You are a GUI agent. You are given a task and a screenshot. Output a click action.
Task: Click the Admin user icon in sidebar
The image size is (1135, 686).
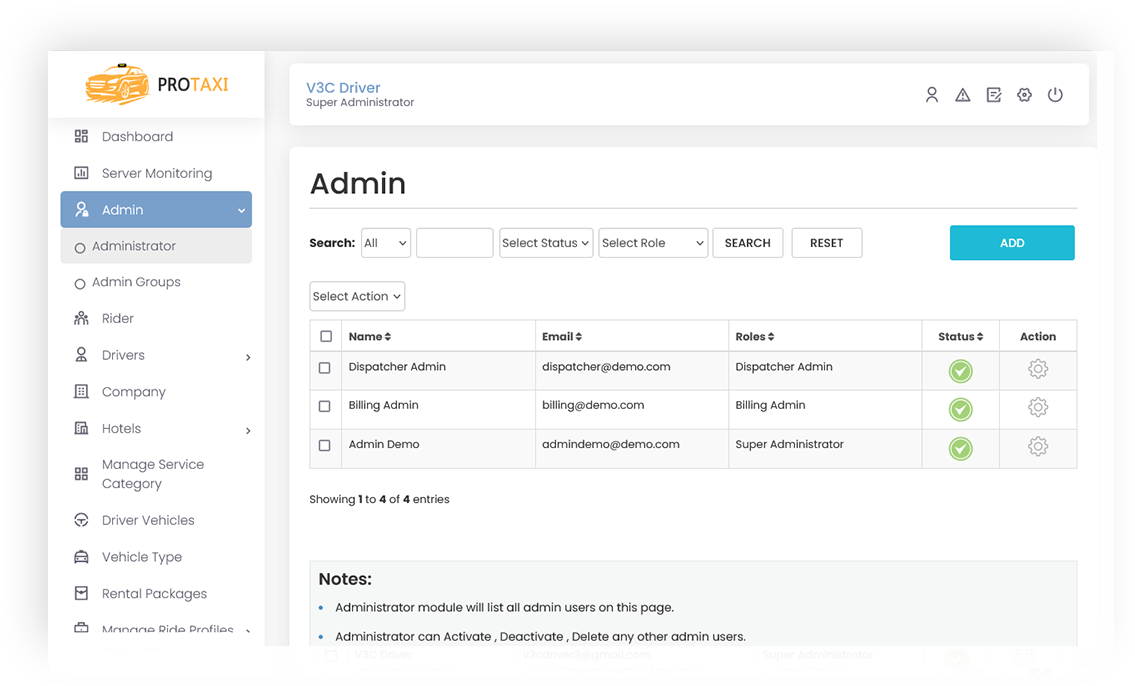click(x=82, y=209)
